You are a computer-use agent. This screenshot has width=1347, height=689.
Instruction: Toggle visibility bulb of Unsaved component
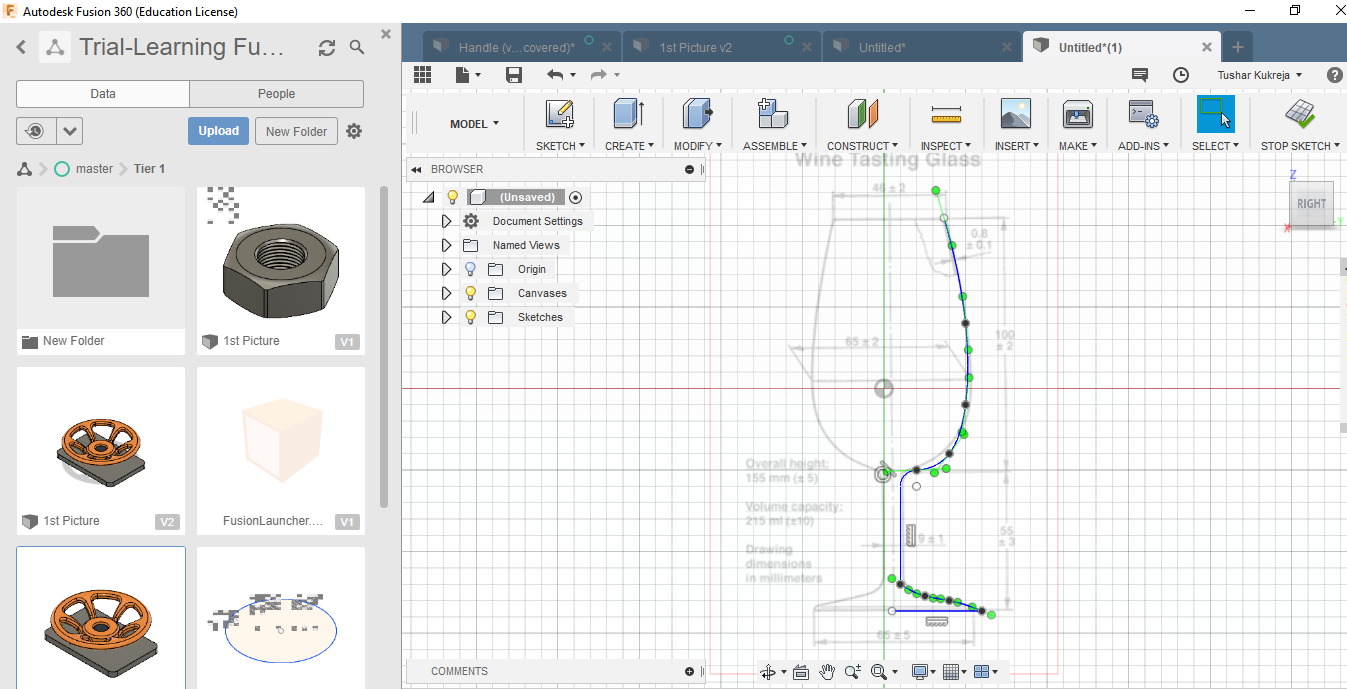coord(452,197)
